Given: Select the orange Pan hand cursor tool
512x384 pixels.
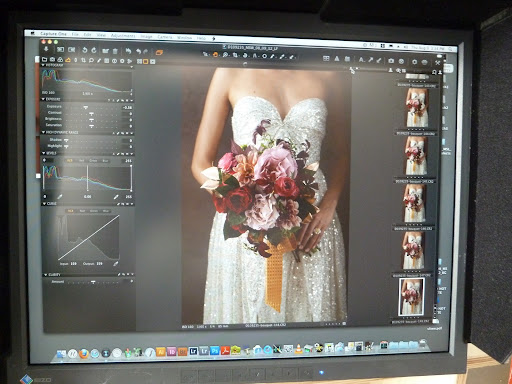Looking at the screenshot, I should coord(216,54).
